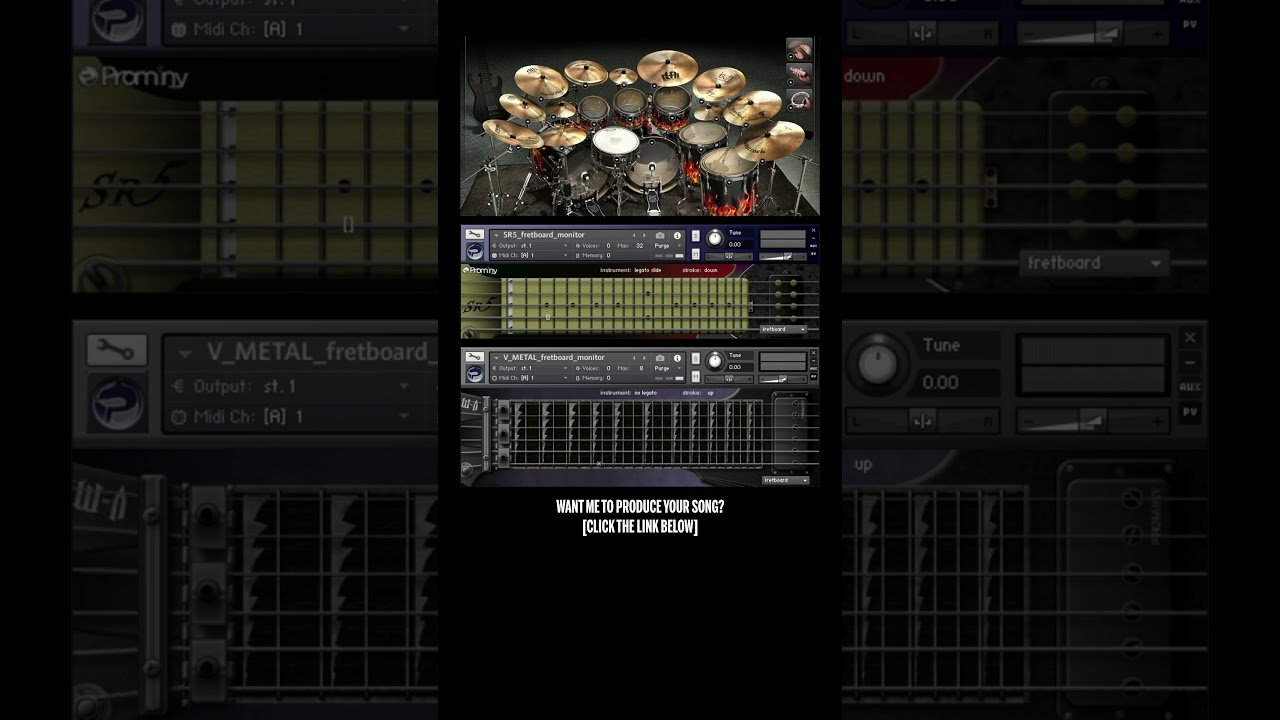Show info for SR5_fretboard_monitor

677,236
